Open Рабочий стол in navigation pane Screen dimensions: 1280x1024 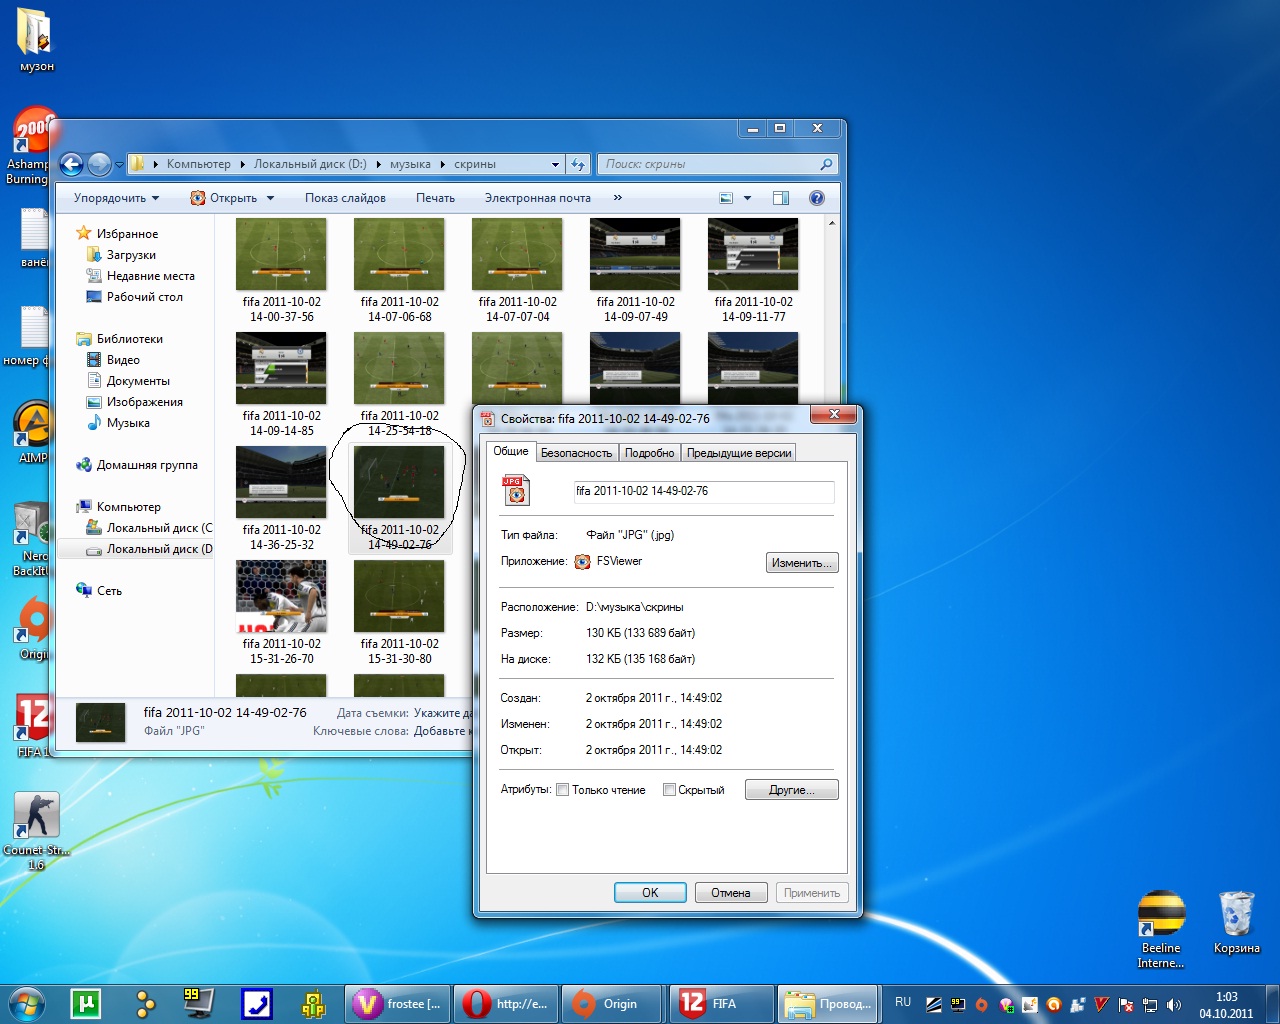click(x=144, y=297)
